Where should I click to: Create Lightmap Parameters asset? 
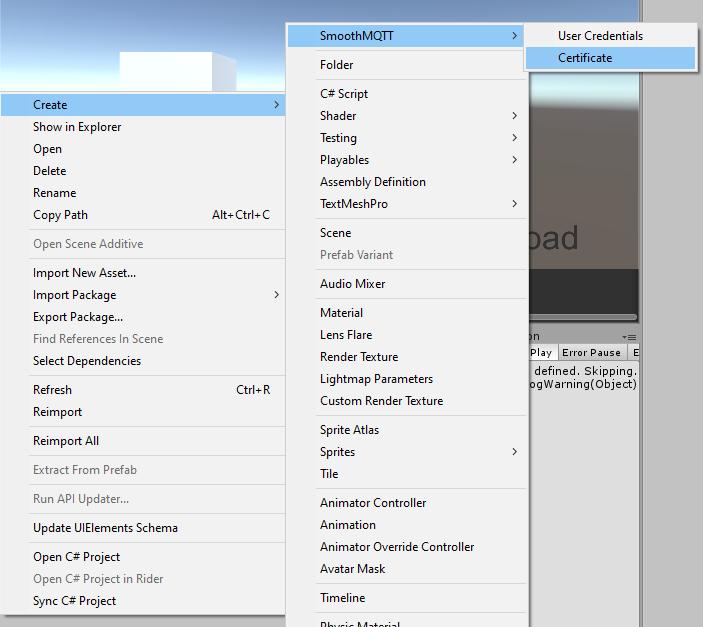[406, 379]
